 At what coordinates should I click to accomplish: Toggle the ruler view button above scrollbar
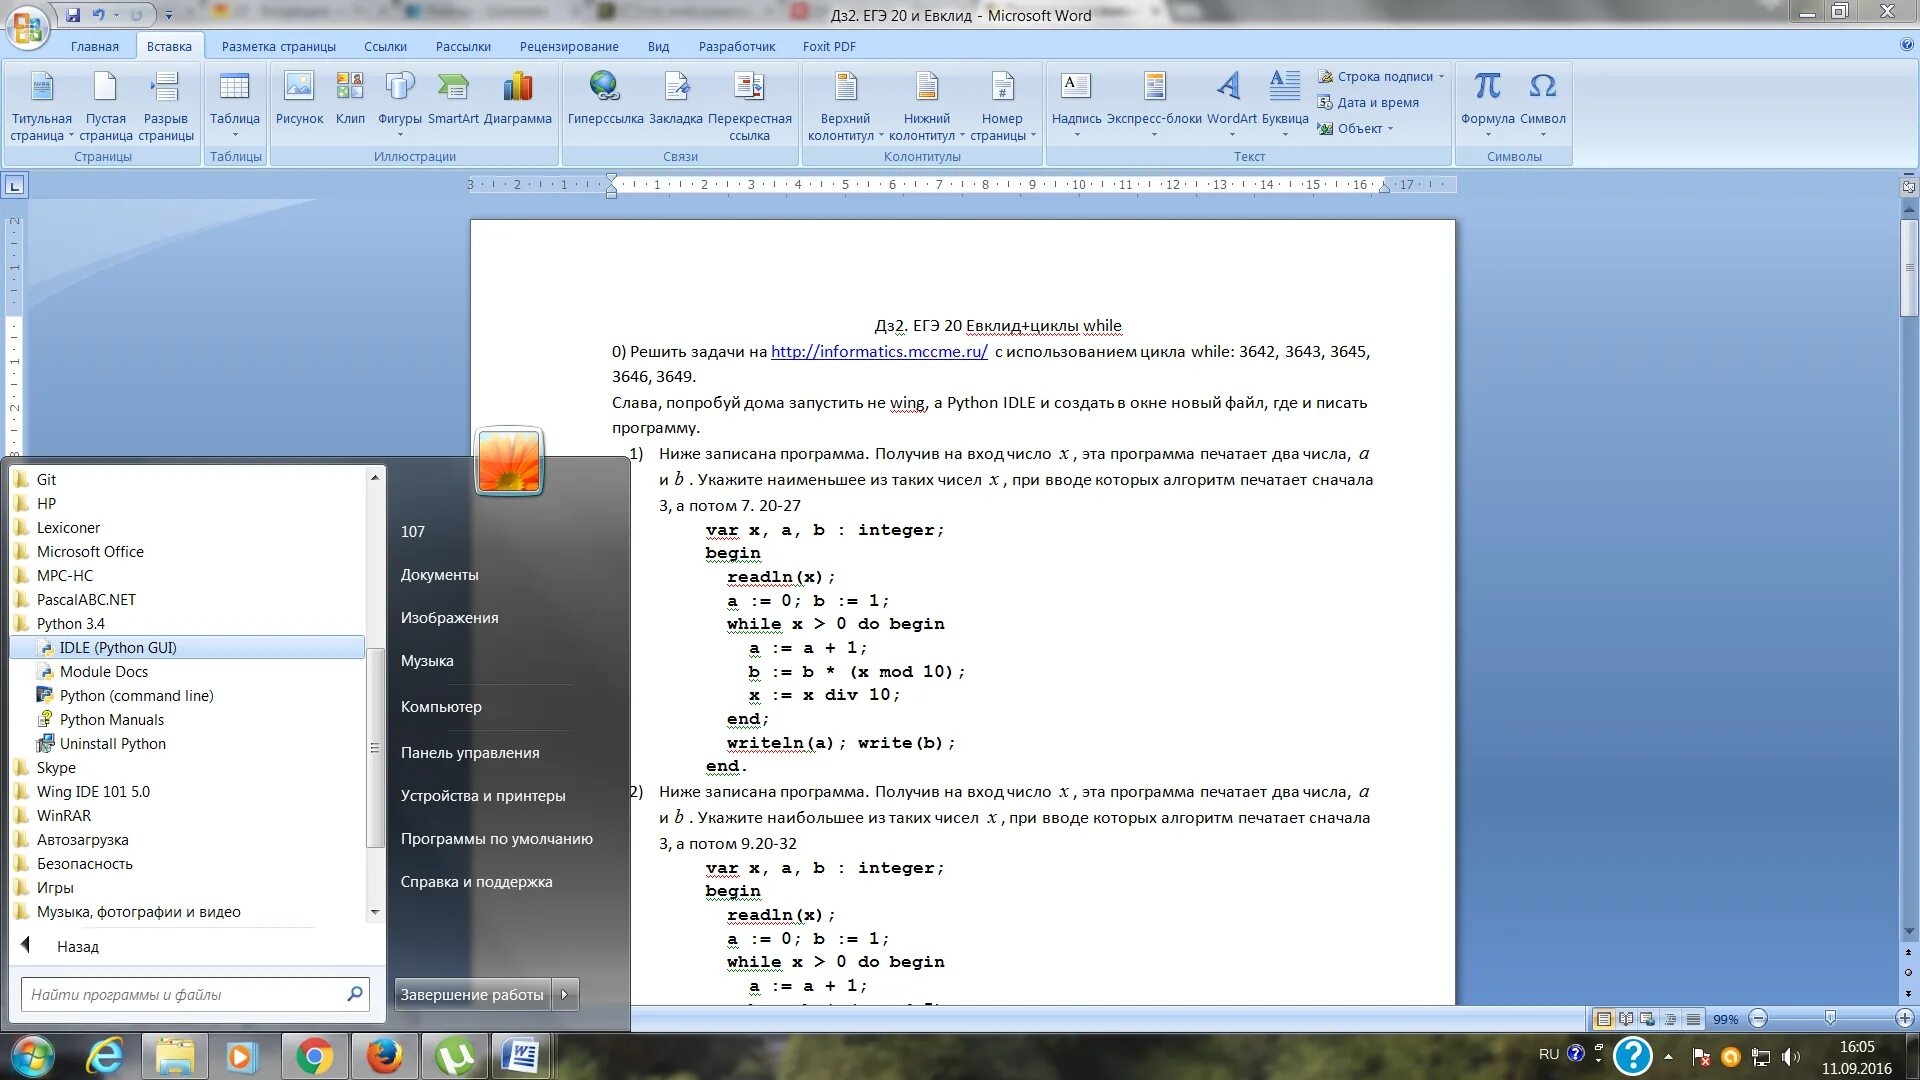tap(1908, 186)
